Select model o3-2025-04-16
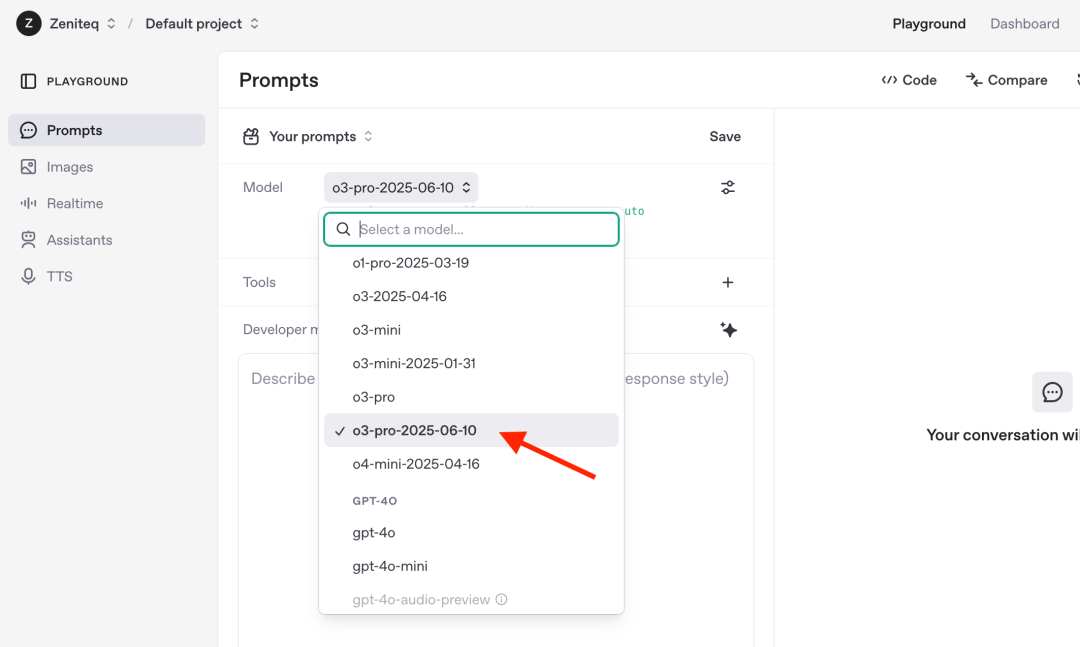 click(x=471, y=296)
